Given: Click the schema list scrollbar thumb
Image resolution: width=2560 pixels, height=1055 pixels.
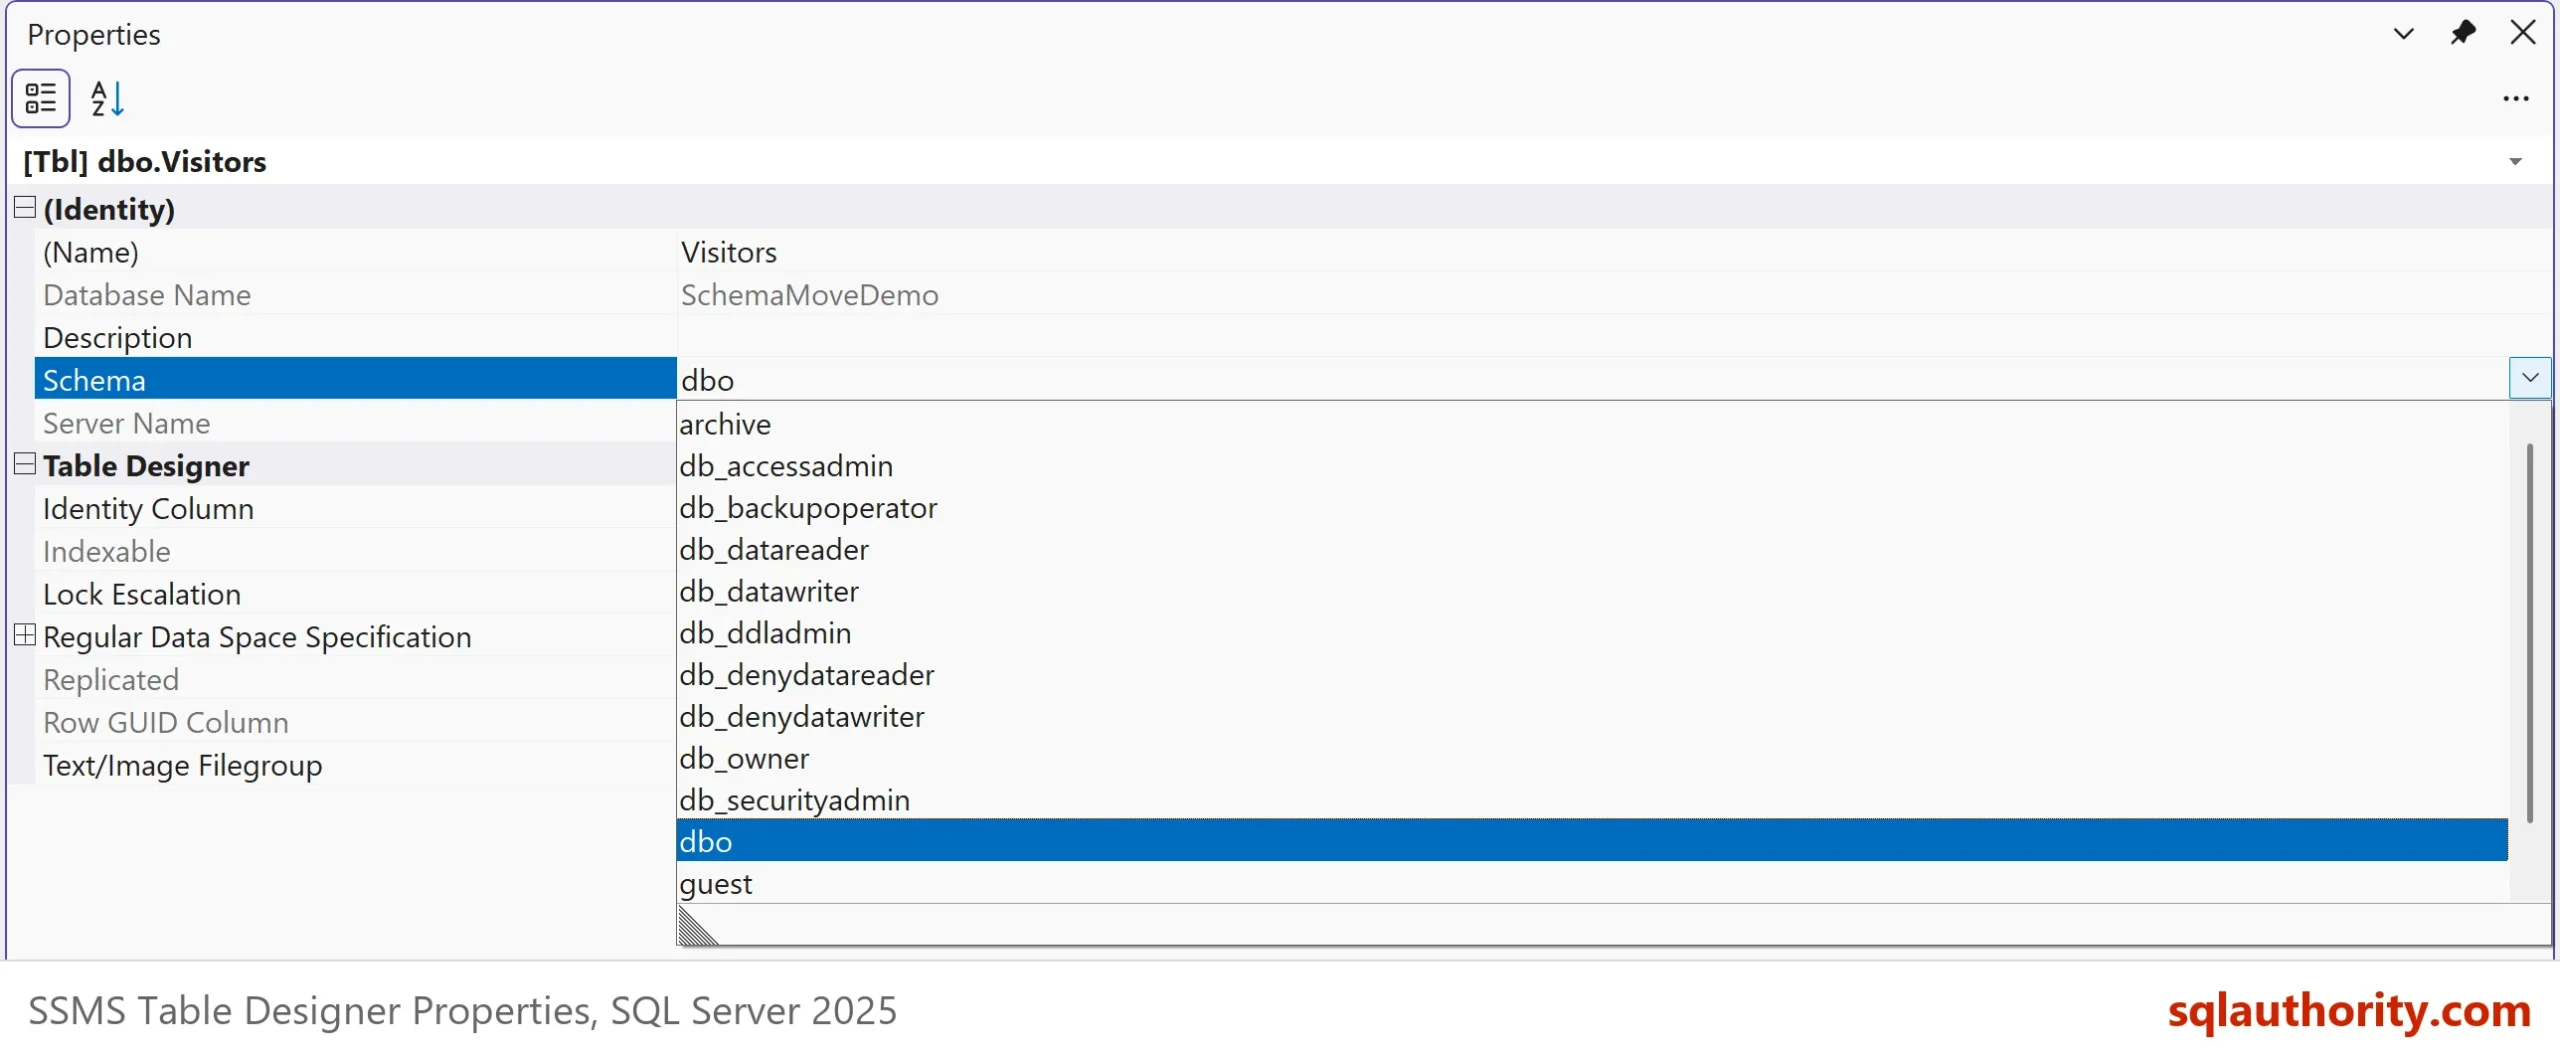Looking at the screenshot, I should pos(2530,632).
